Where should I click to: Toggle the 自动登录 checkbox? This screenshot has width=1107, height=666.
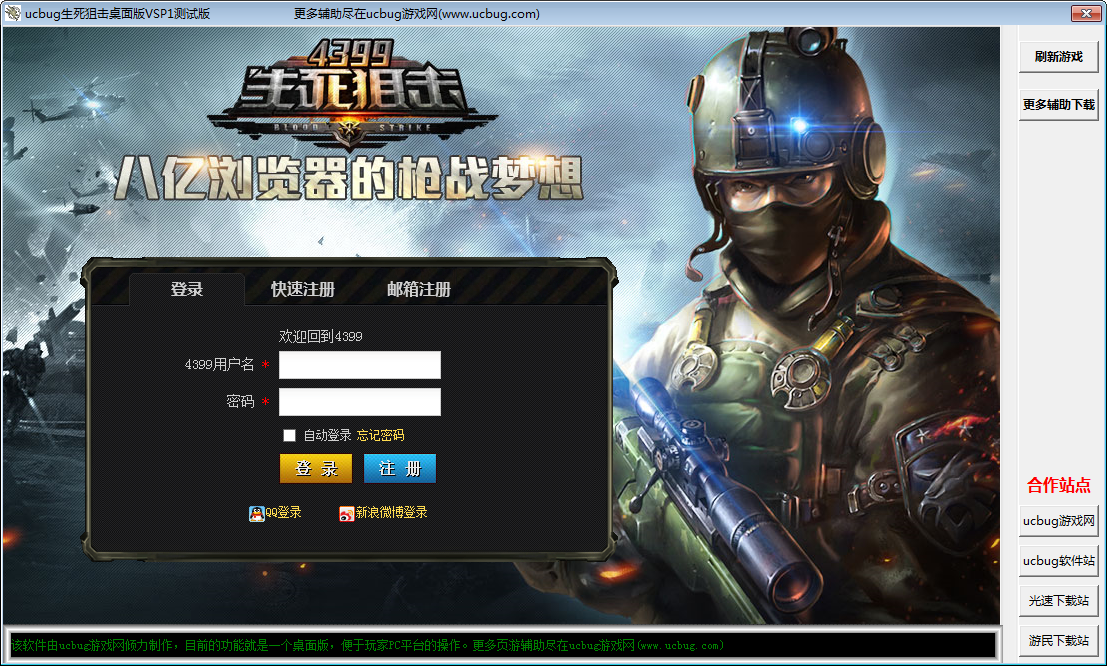tap(289, 435)
